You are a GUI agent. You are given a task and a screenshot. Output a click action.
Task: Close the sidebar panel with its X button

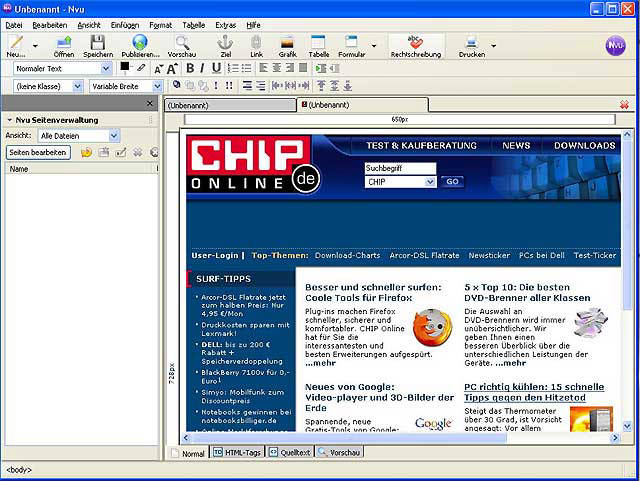click(x=150, y=104)
